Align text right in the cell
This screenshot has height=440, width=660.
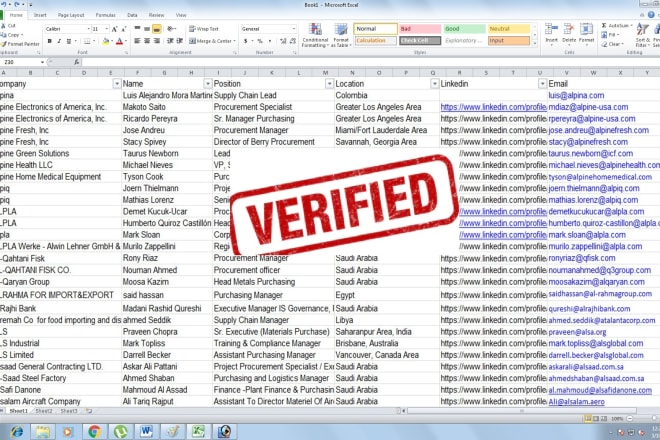point(157,41)
